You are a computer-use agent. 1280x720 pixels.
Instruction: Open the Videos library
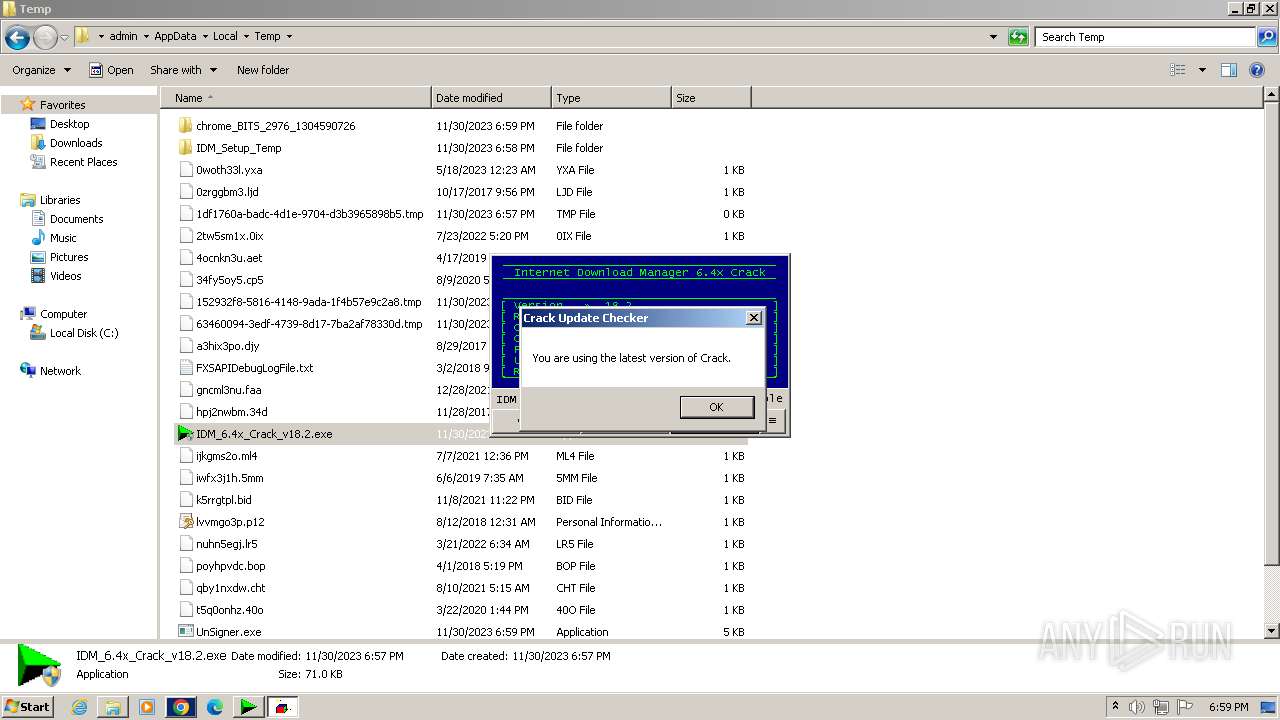pyautogui.click(x=65, y=276)
